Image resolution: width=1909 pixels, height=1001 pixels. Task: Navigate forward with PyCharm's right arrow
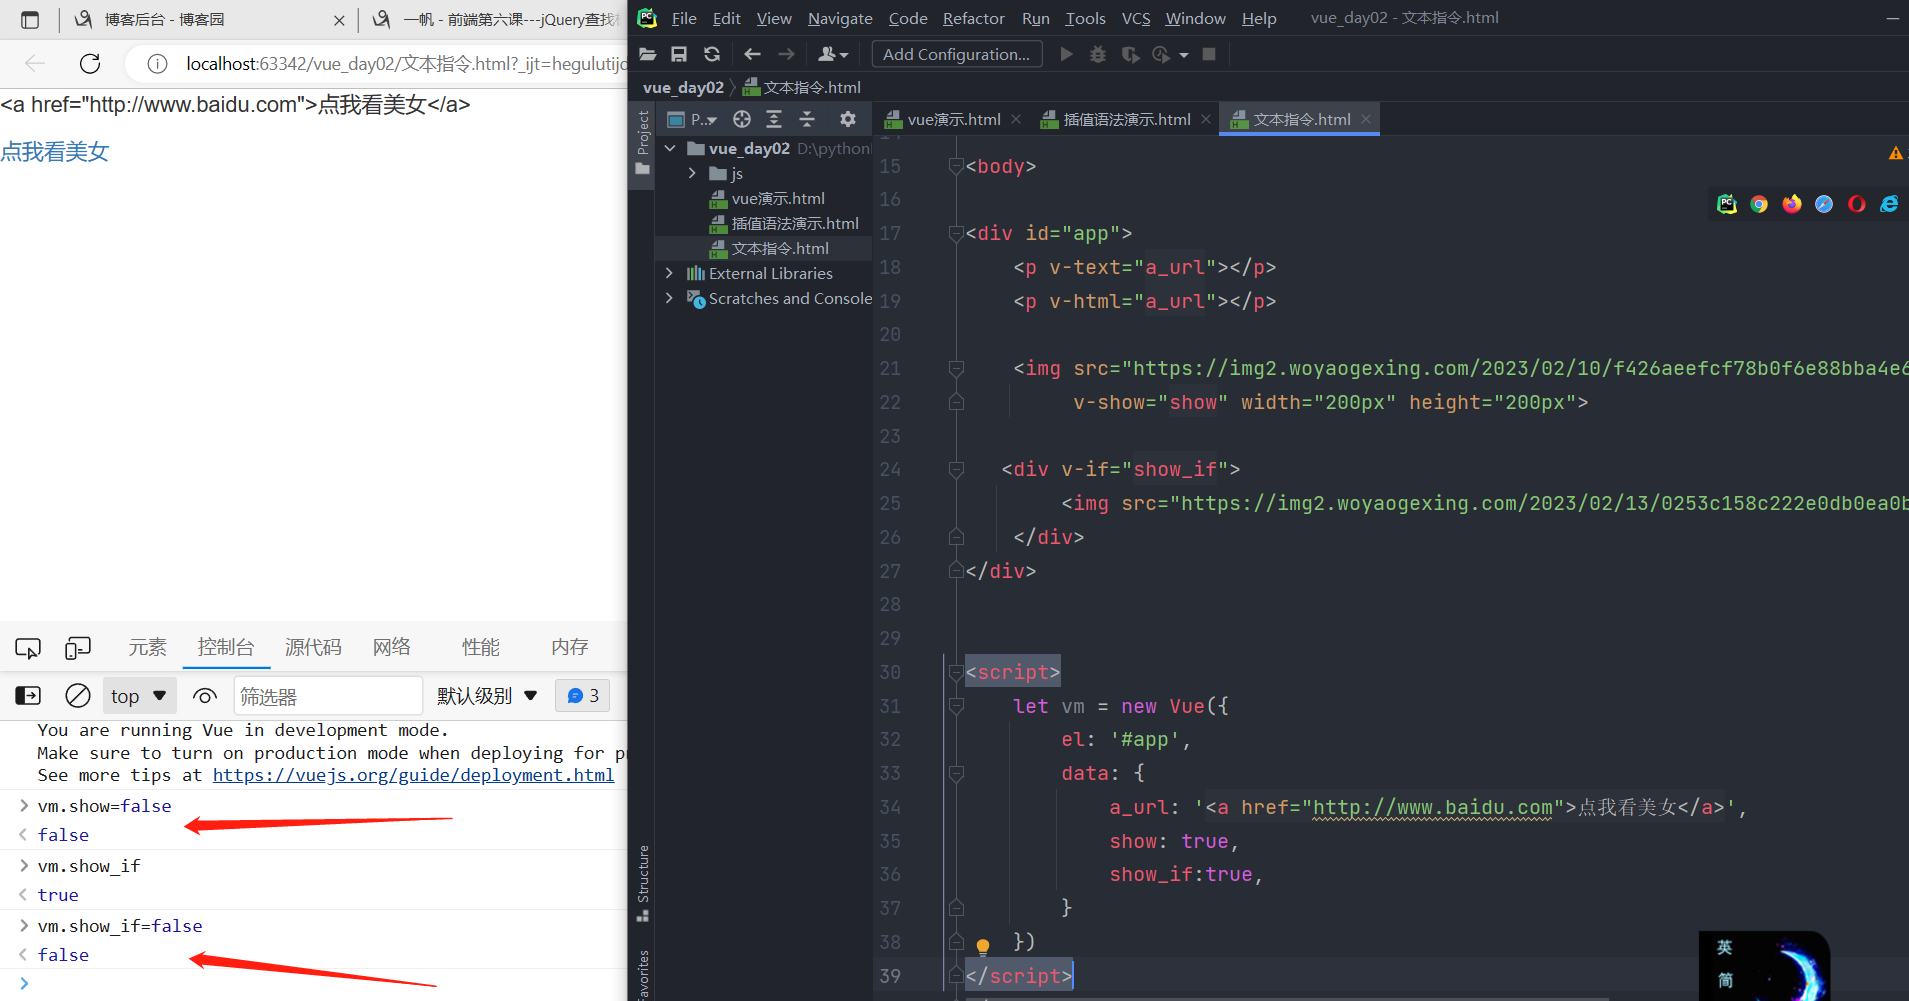787,54
